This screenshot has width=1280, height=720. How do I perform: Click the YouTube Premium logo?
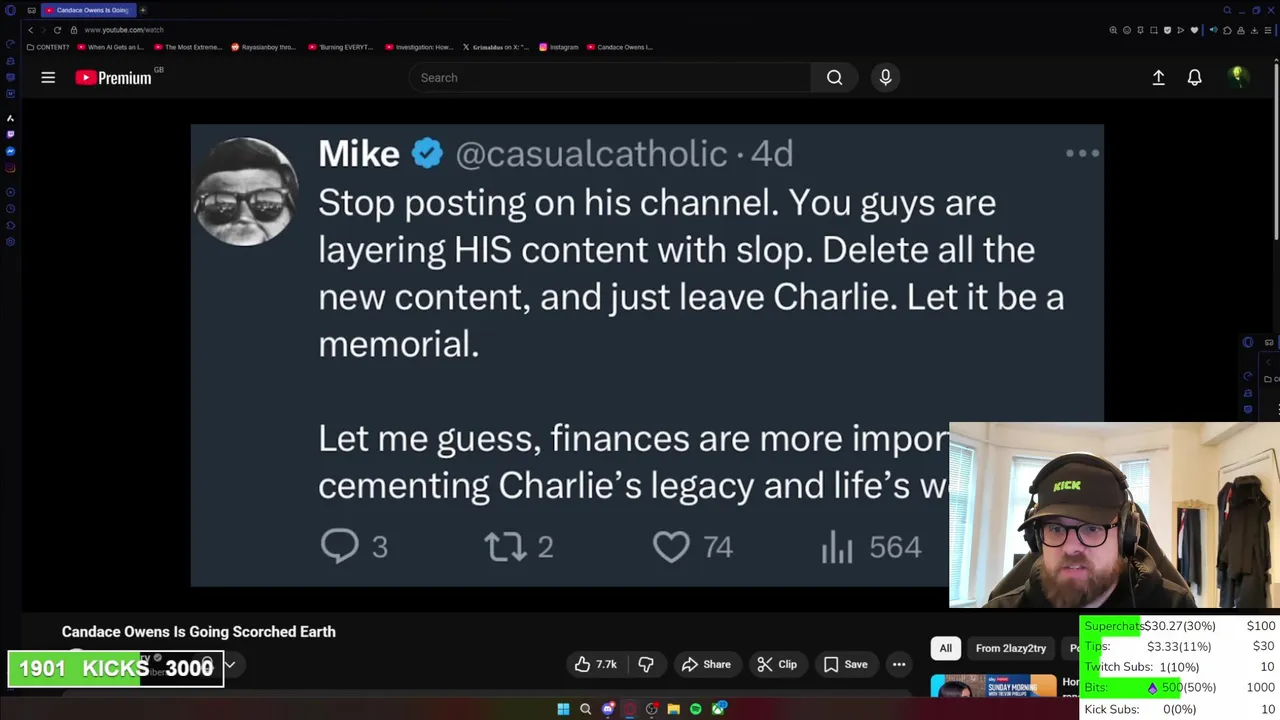pos(113,78)
